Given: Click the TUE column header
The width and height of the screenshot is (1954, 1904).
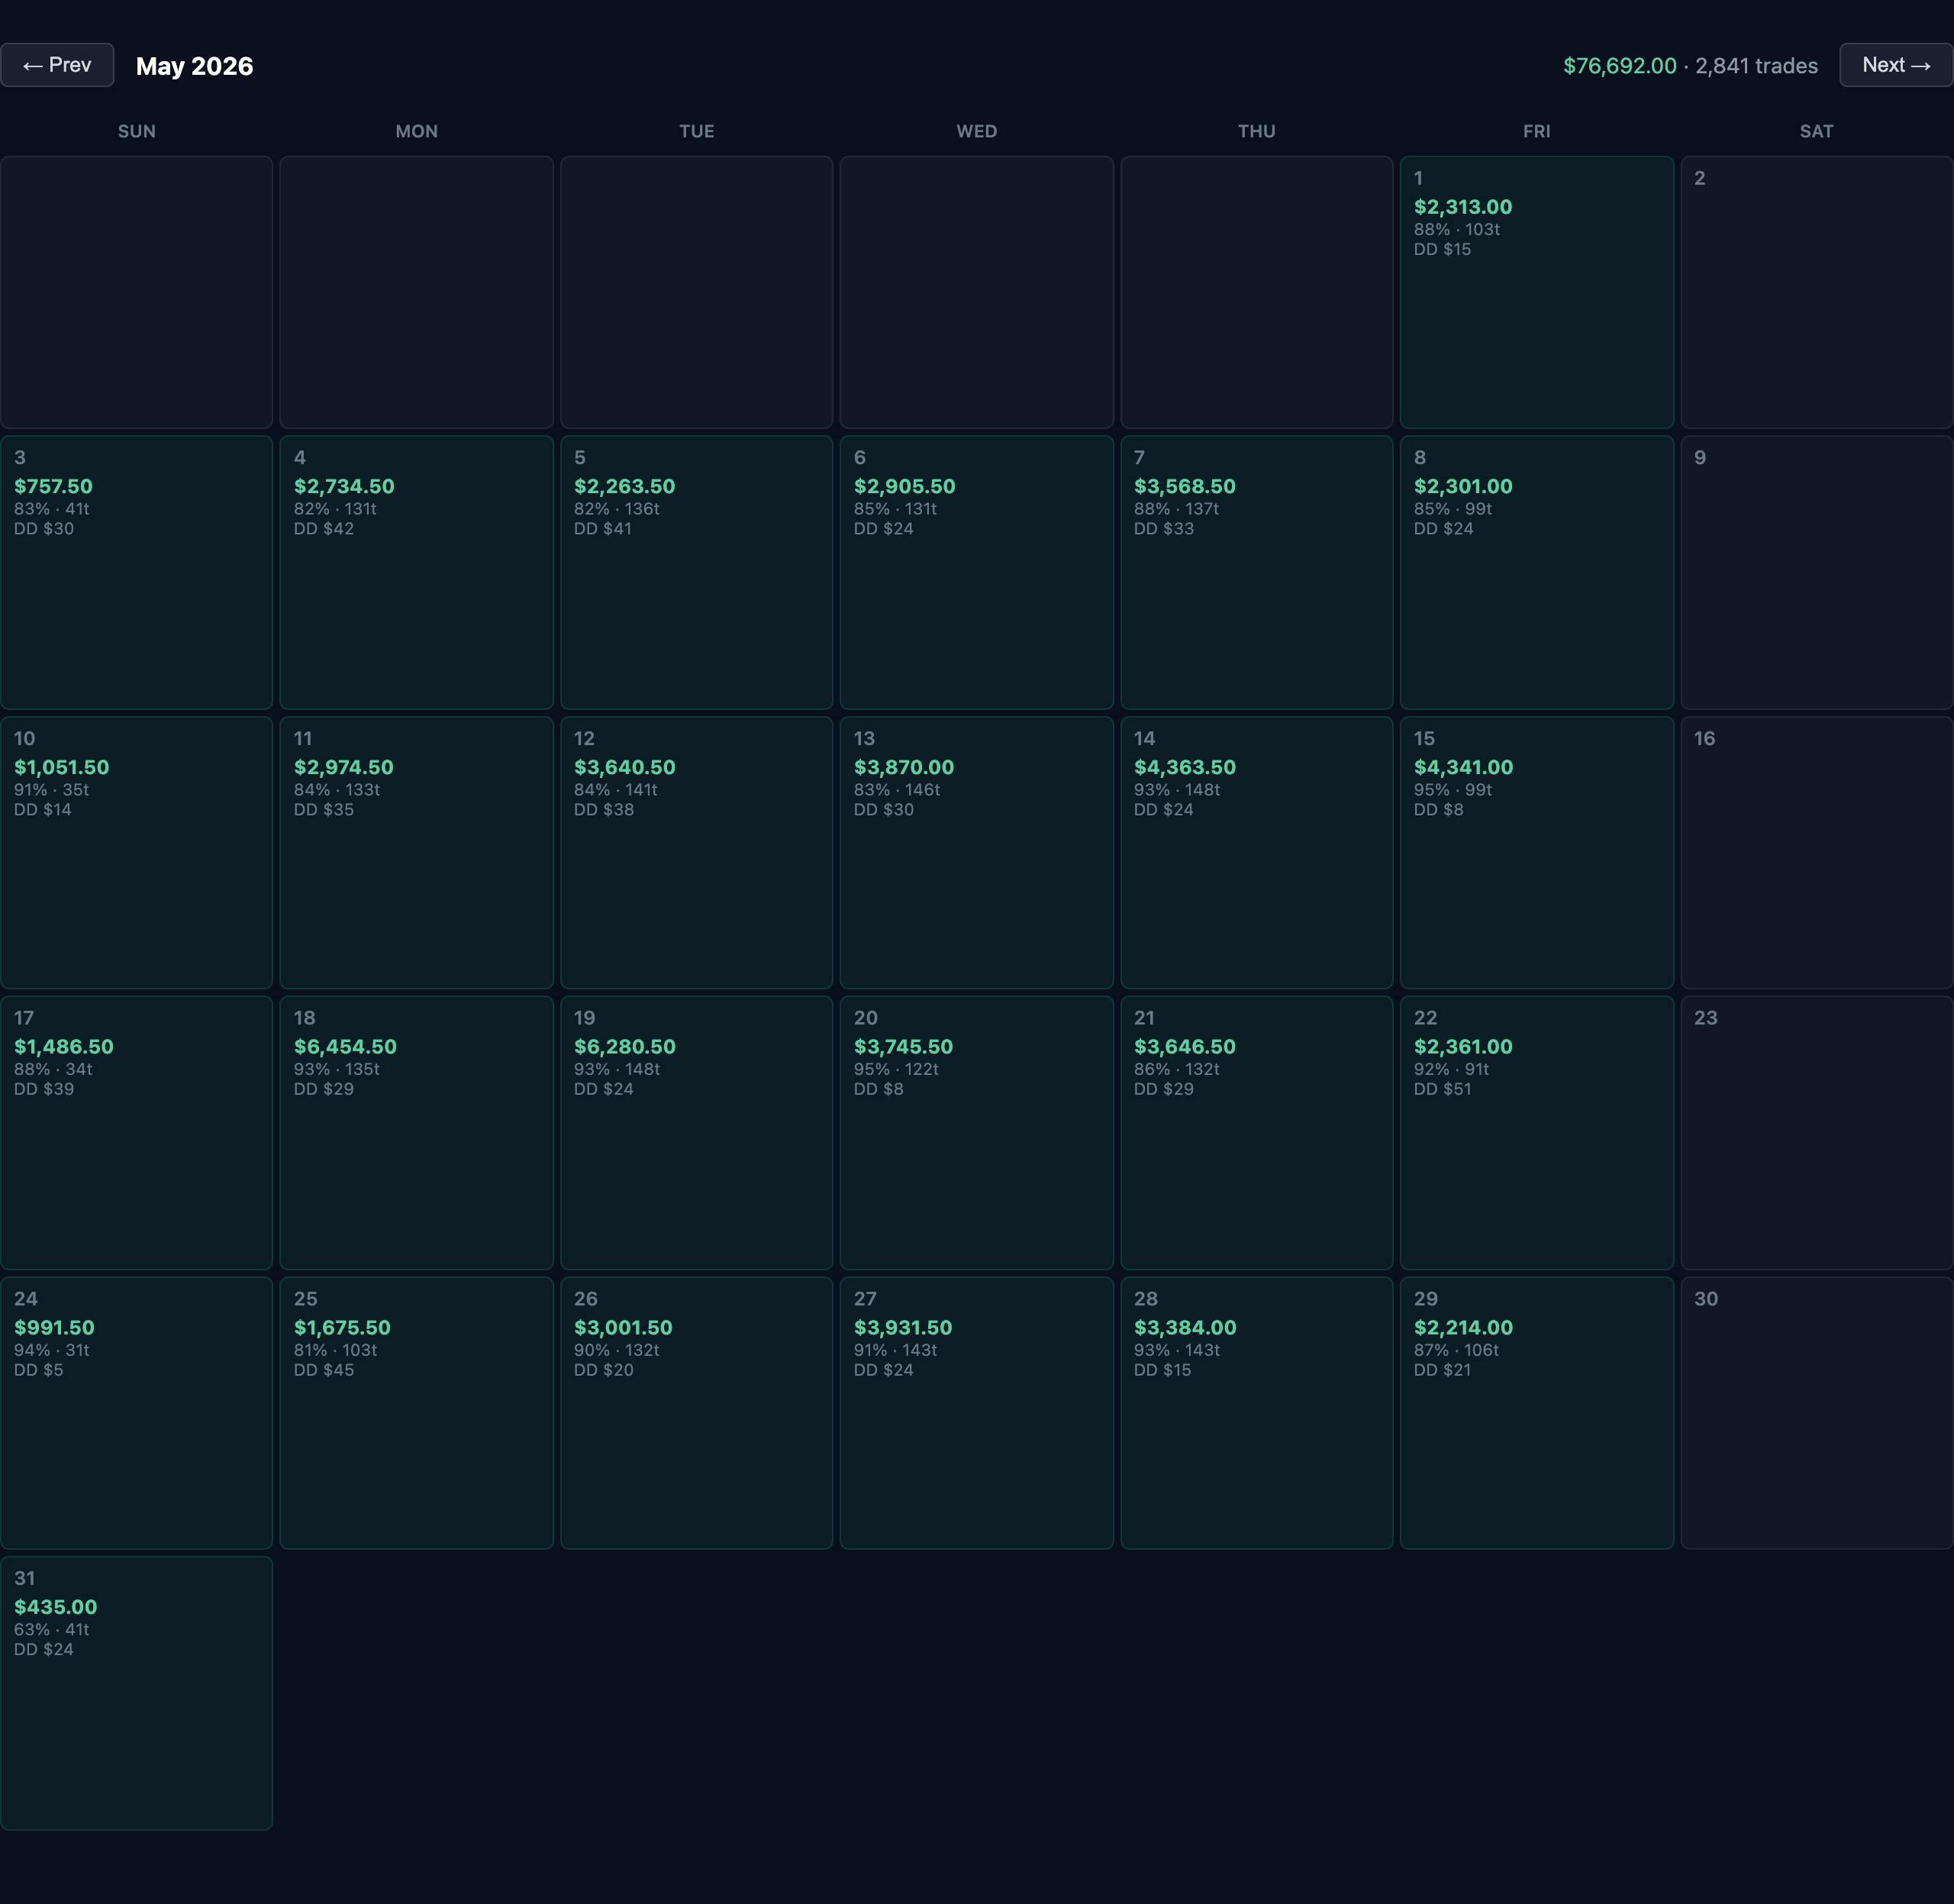Looking at the screenshot, I should click(x=697, y=131).
